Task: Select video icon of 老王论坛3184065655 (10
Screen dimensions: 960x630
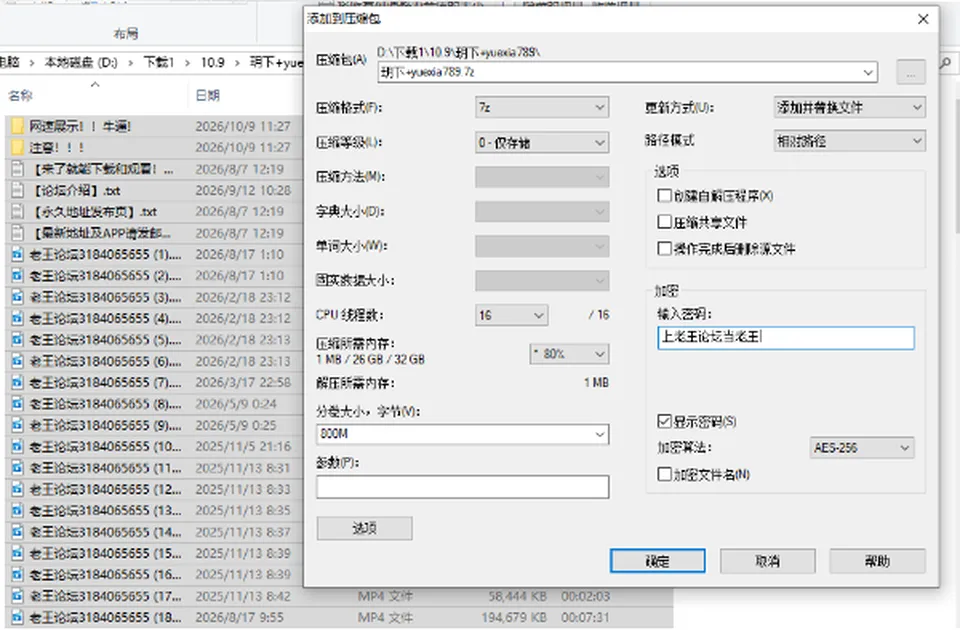Action: [x=18, y=446]
